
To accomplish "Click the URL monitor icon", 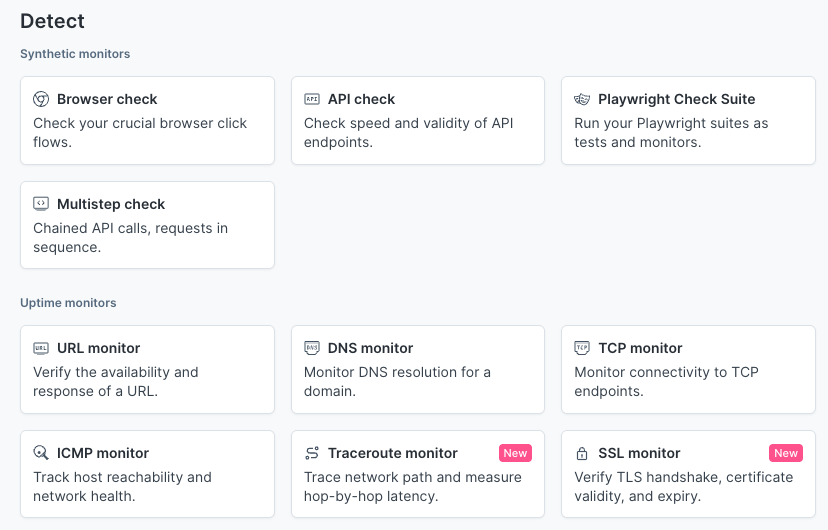I will (41, 348).
